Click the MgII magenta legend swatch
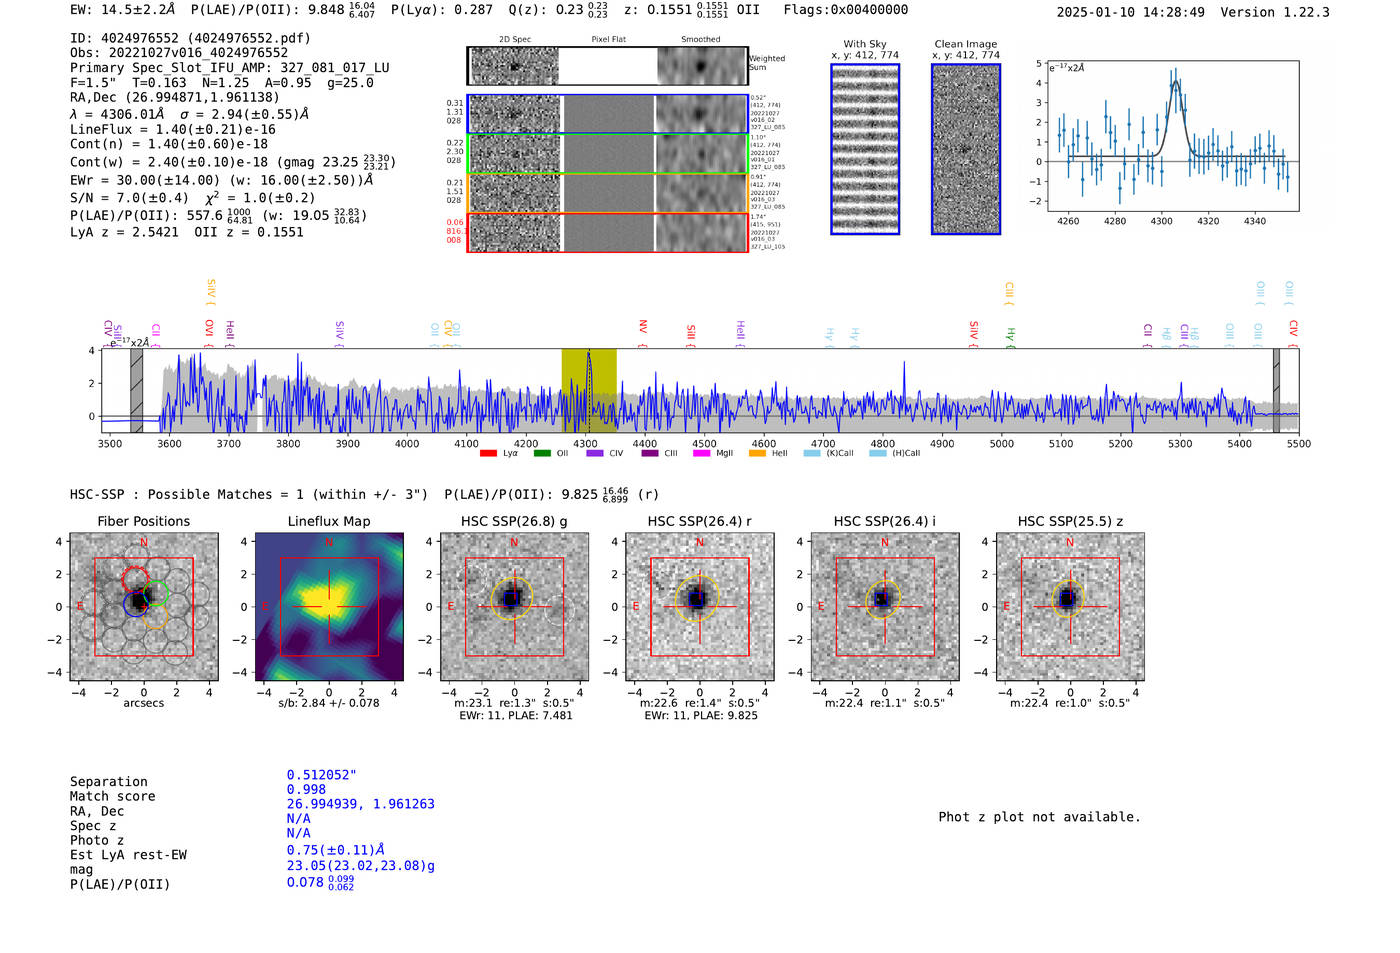1400x953 pixels. 701,453
